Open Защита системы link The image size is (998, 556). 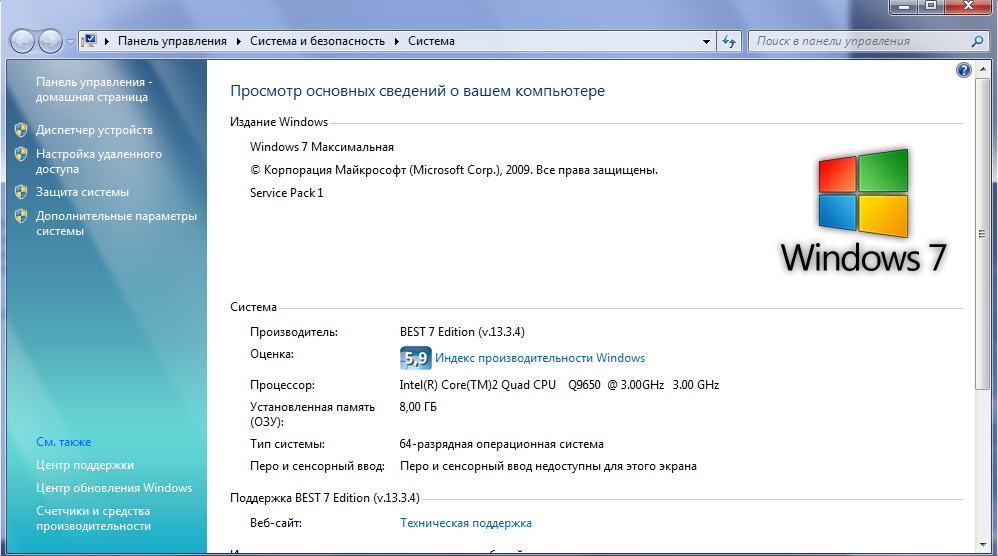(82, 192)
